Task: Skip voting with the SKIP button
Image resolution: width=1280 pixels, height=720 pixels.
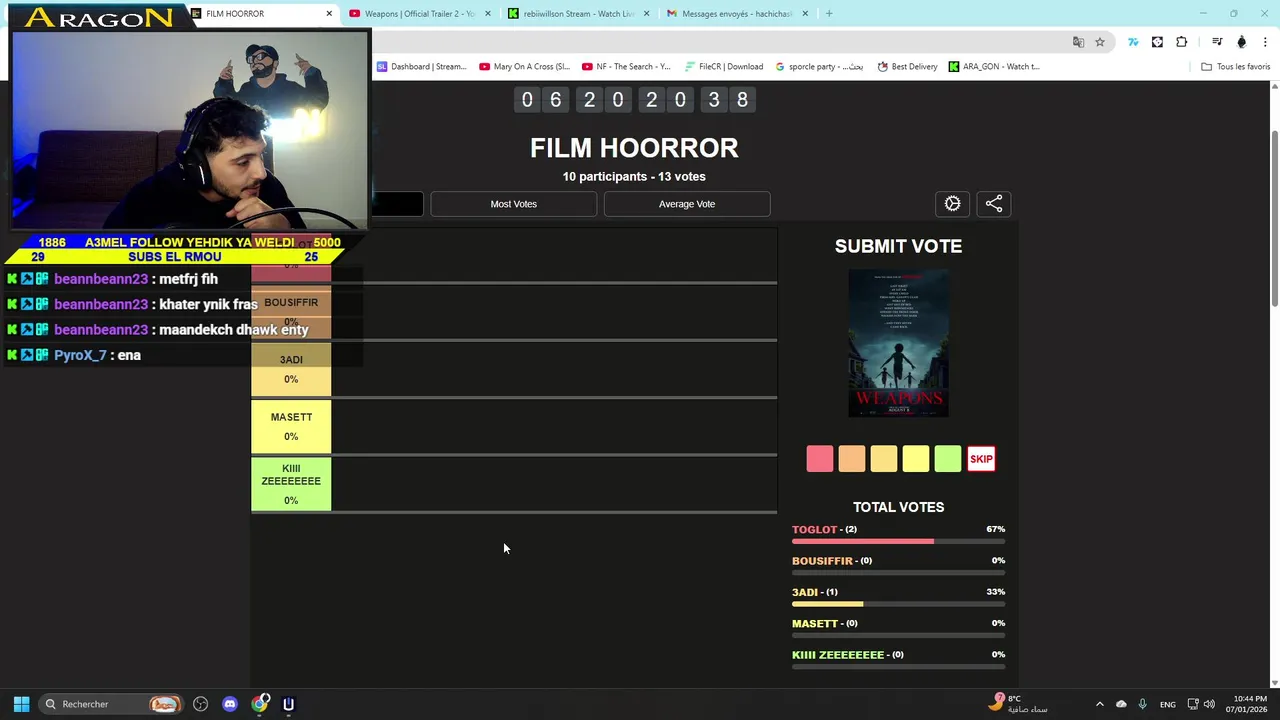Action: coord(981,459)
